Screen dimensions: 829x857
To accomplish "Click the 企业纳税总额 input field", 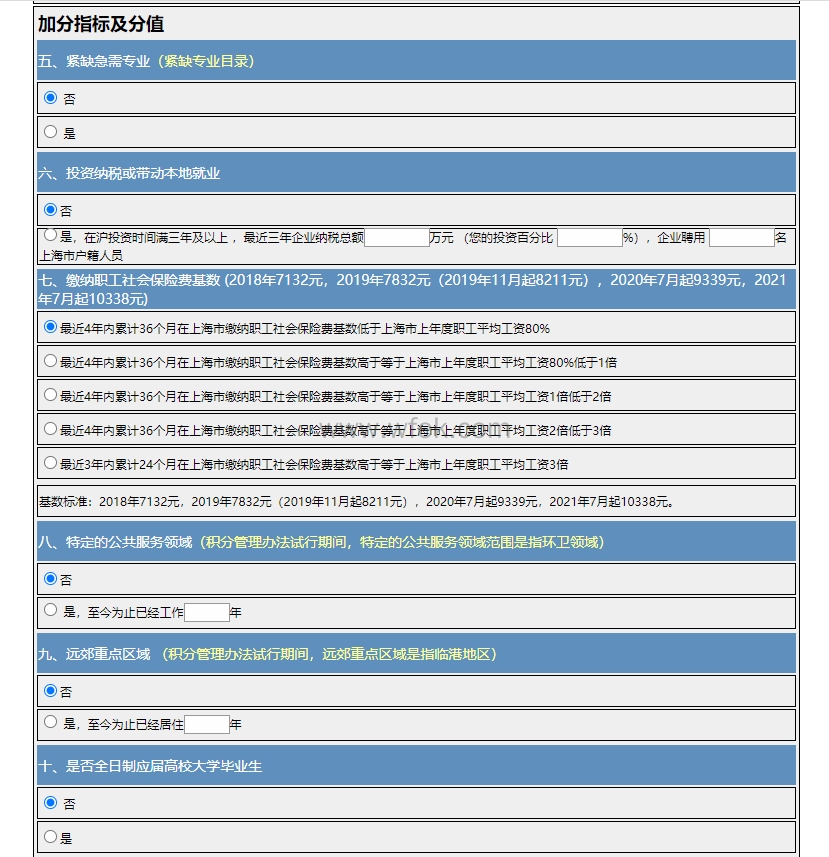I will 396,238.
